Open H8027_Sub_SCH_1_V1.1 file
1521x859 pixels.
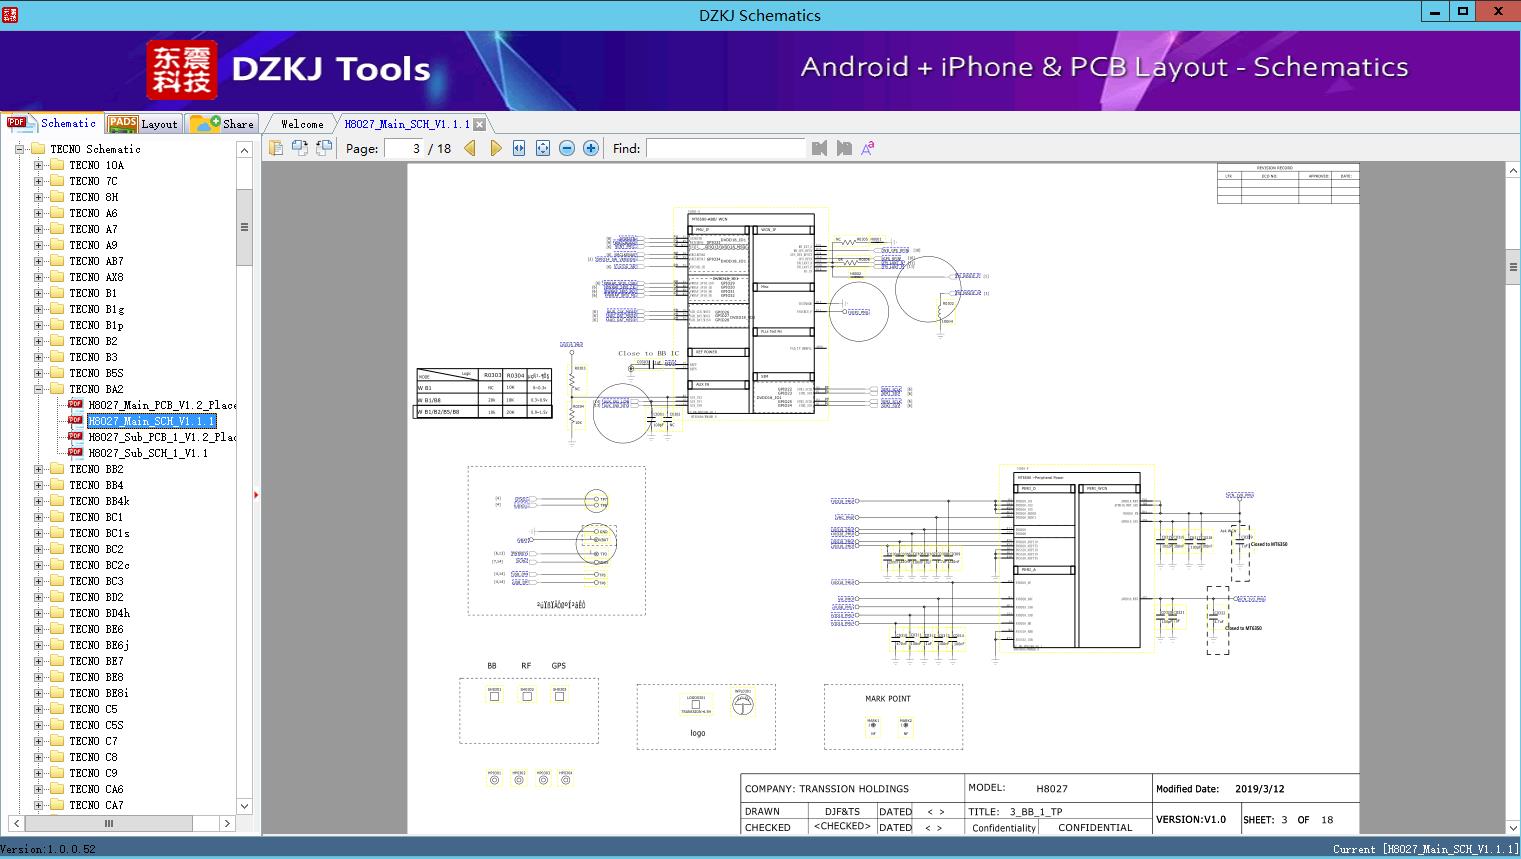point(148,453)
